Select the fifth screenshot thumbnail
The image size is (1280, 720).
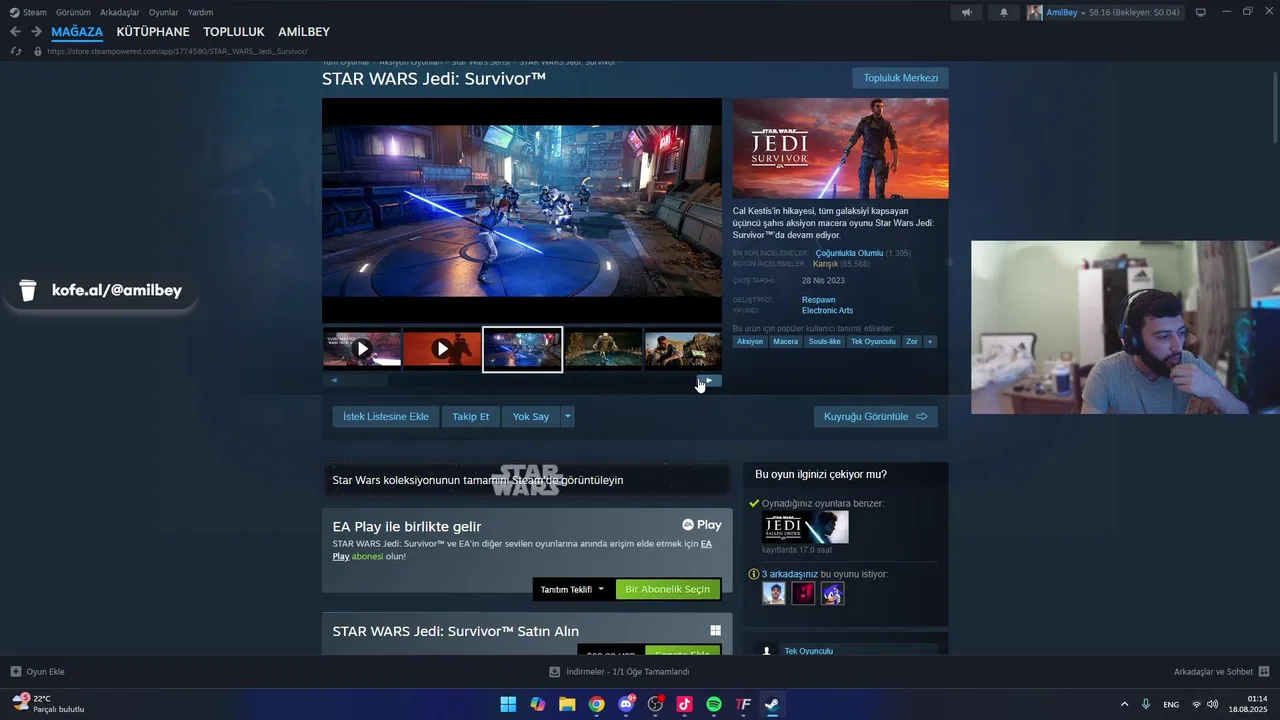click(x=683, y=349)
